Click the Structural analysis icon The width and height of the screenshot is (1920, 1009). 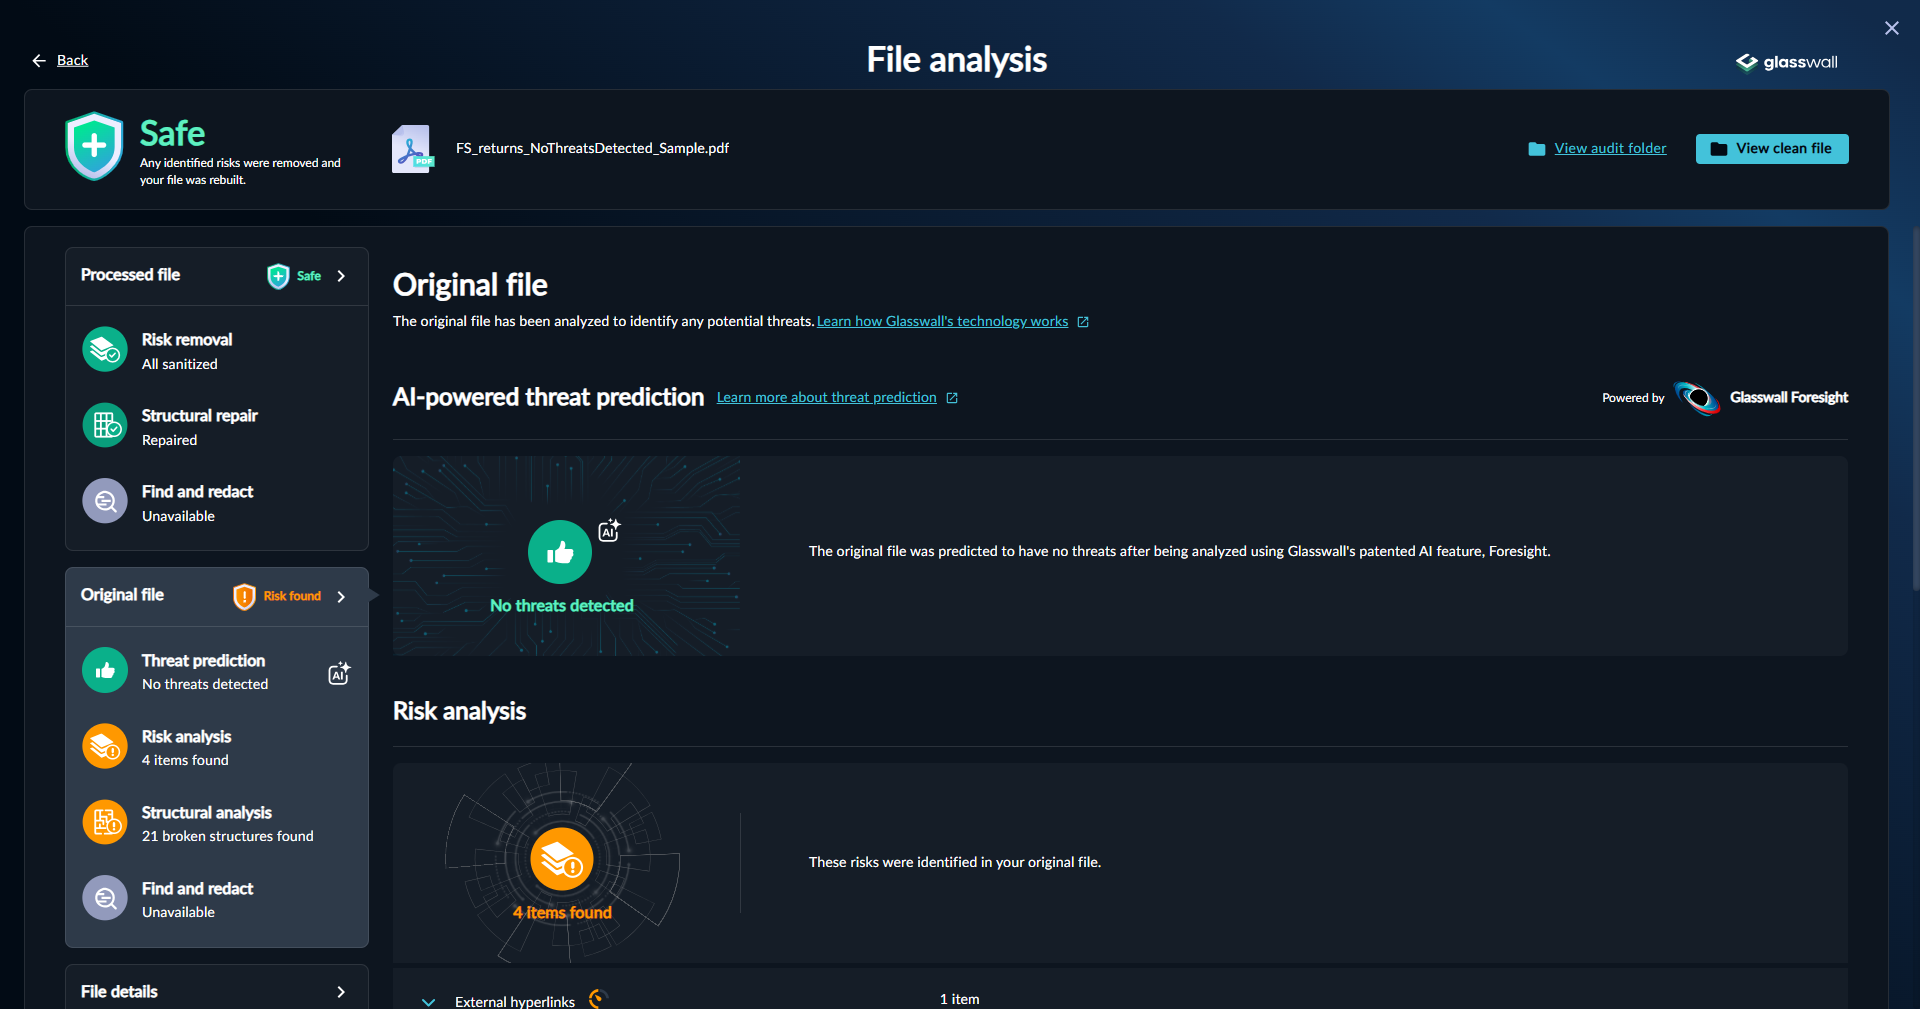tap(104, 822)
